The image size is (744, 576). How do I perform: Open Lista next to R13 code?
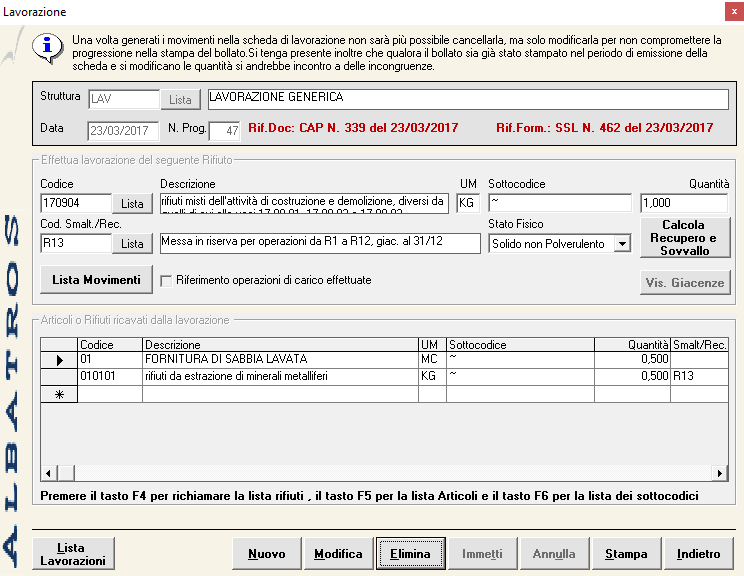[x=132, y=243]
